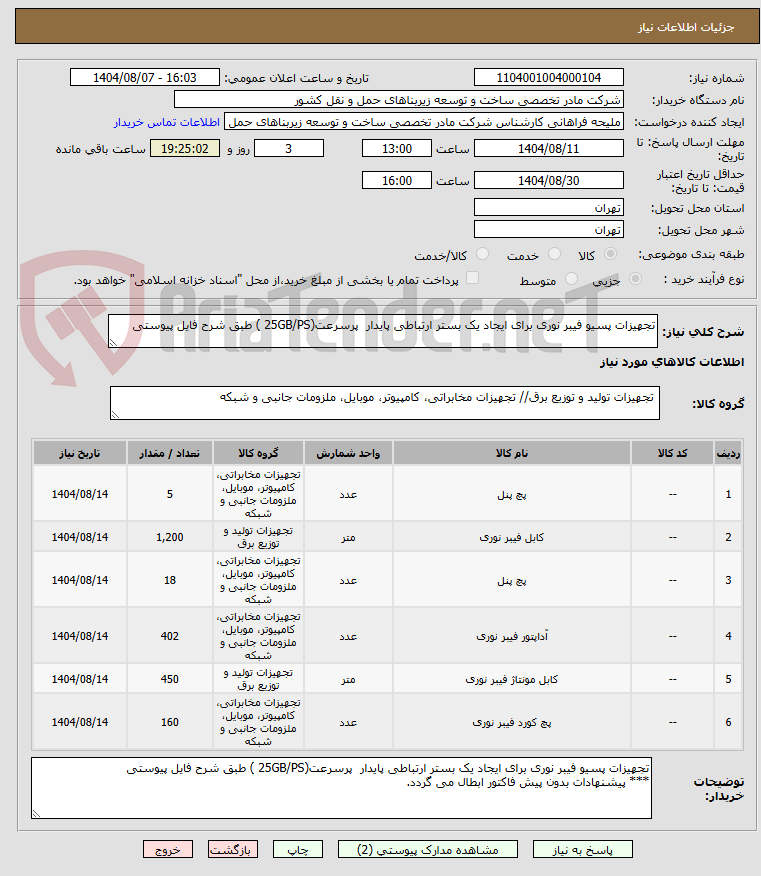
Task: Click the ایجاد کننده درخواست field
Action: coord(424,122)
